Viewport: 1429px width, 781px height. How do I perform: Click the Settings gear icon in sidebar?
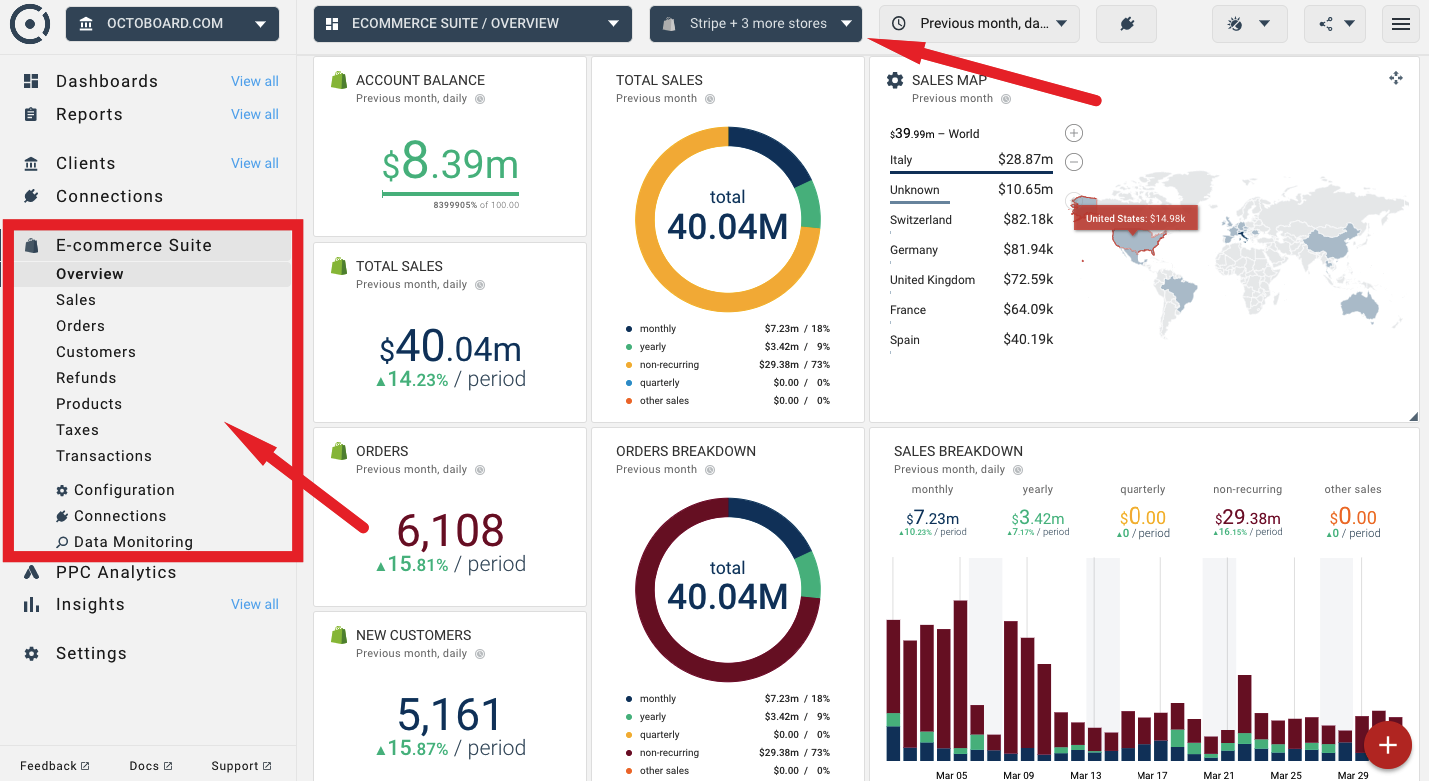[31, 653]
